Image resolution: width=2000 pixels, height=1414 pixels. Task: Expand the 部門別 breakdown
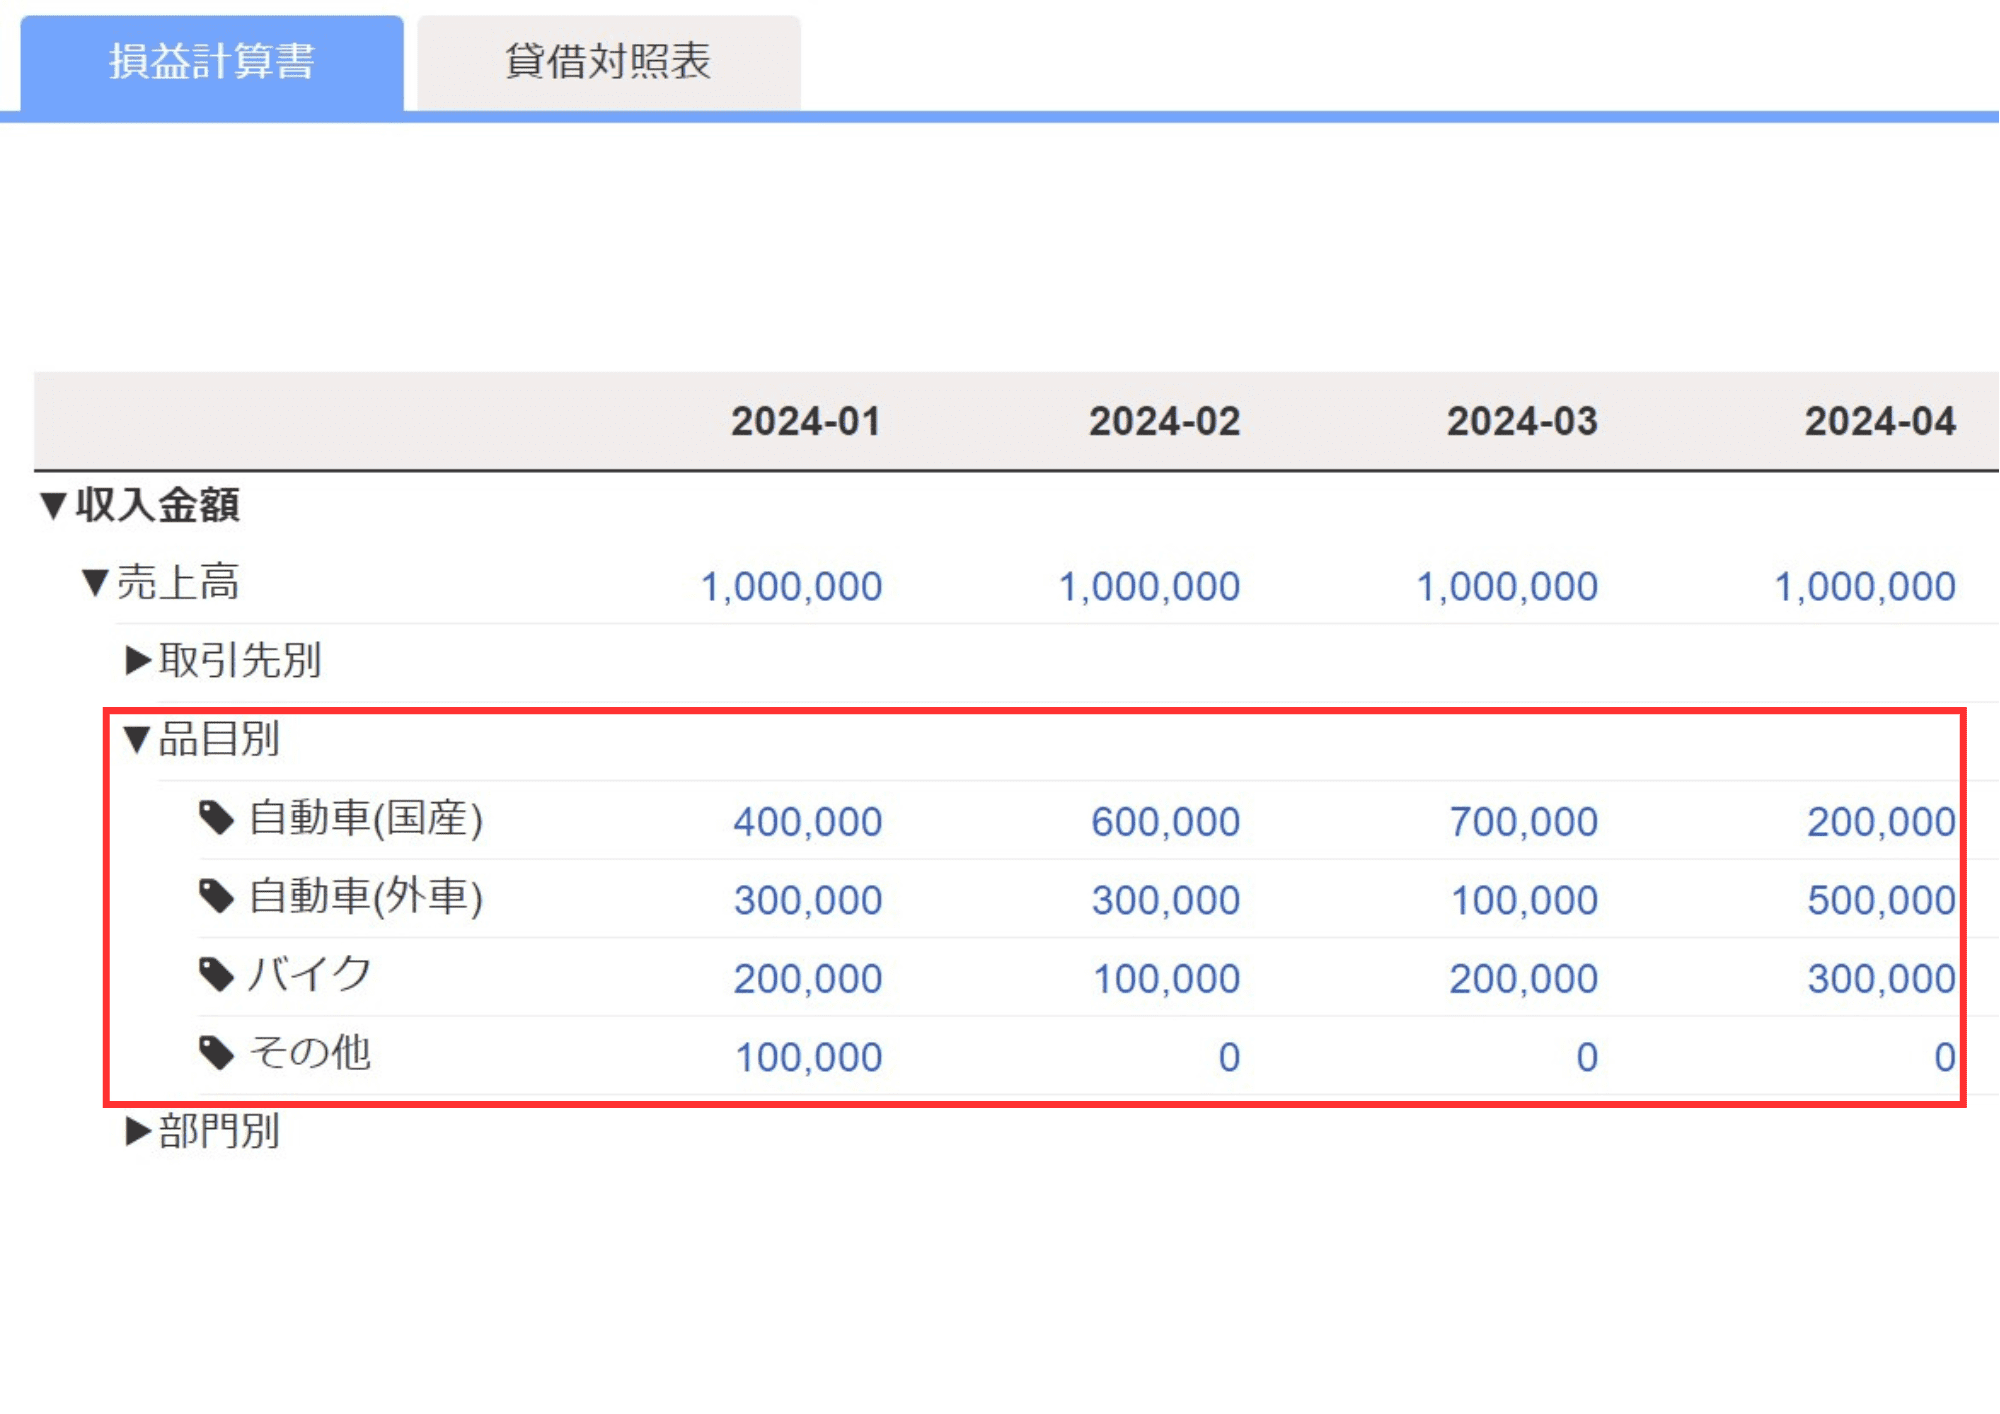click(x=138, y=1132)
